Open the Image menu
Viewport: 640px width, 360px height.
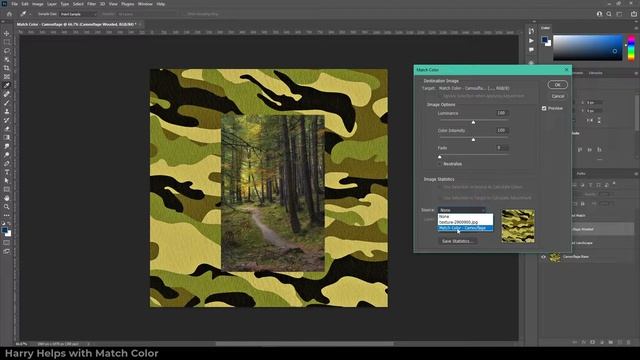(x=38, y=4)
